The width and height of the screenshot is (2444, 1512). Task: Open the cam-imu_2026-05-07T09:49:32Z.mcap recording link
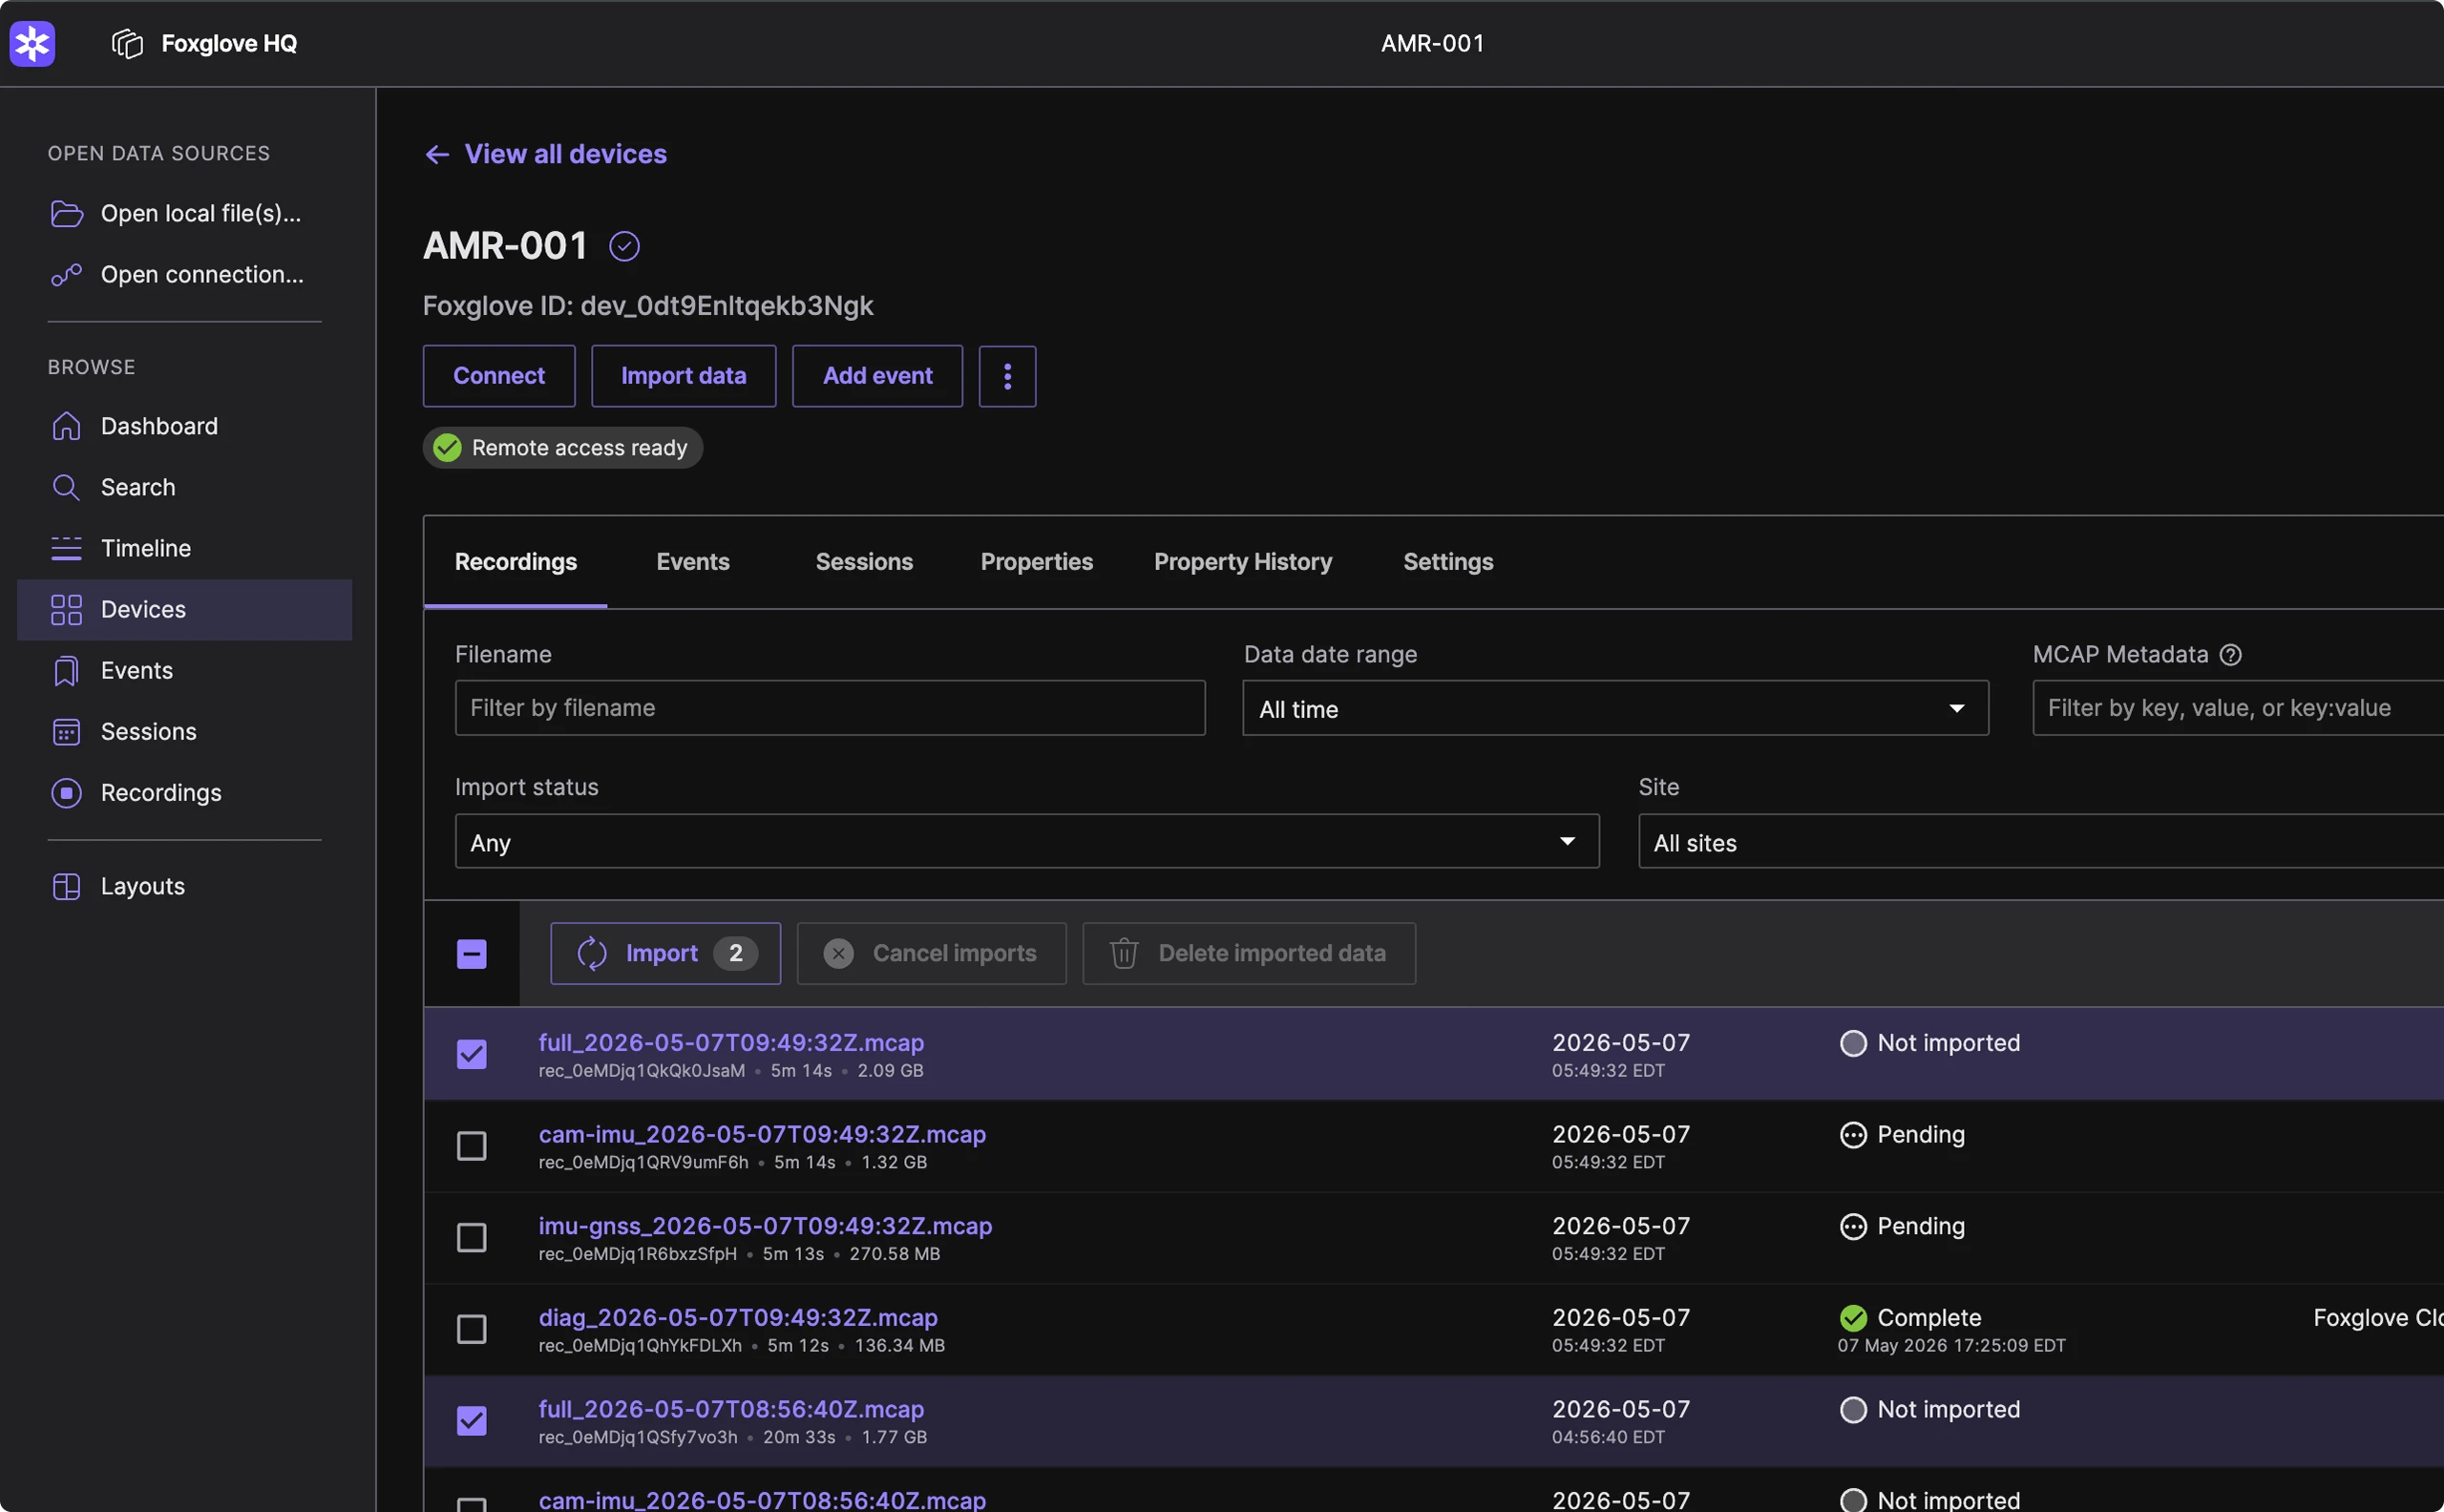[x=762, y=1134]
